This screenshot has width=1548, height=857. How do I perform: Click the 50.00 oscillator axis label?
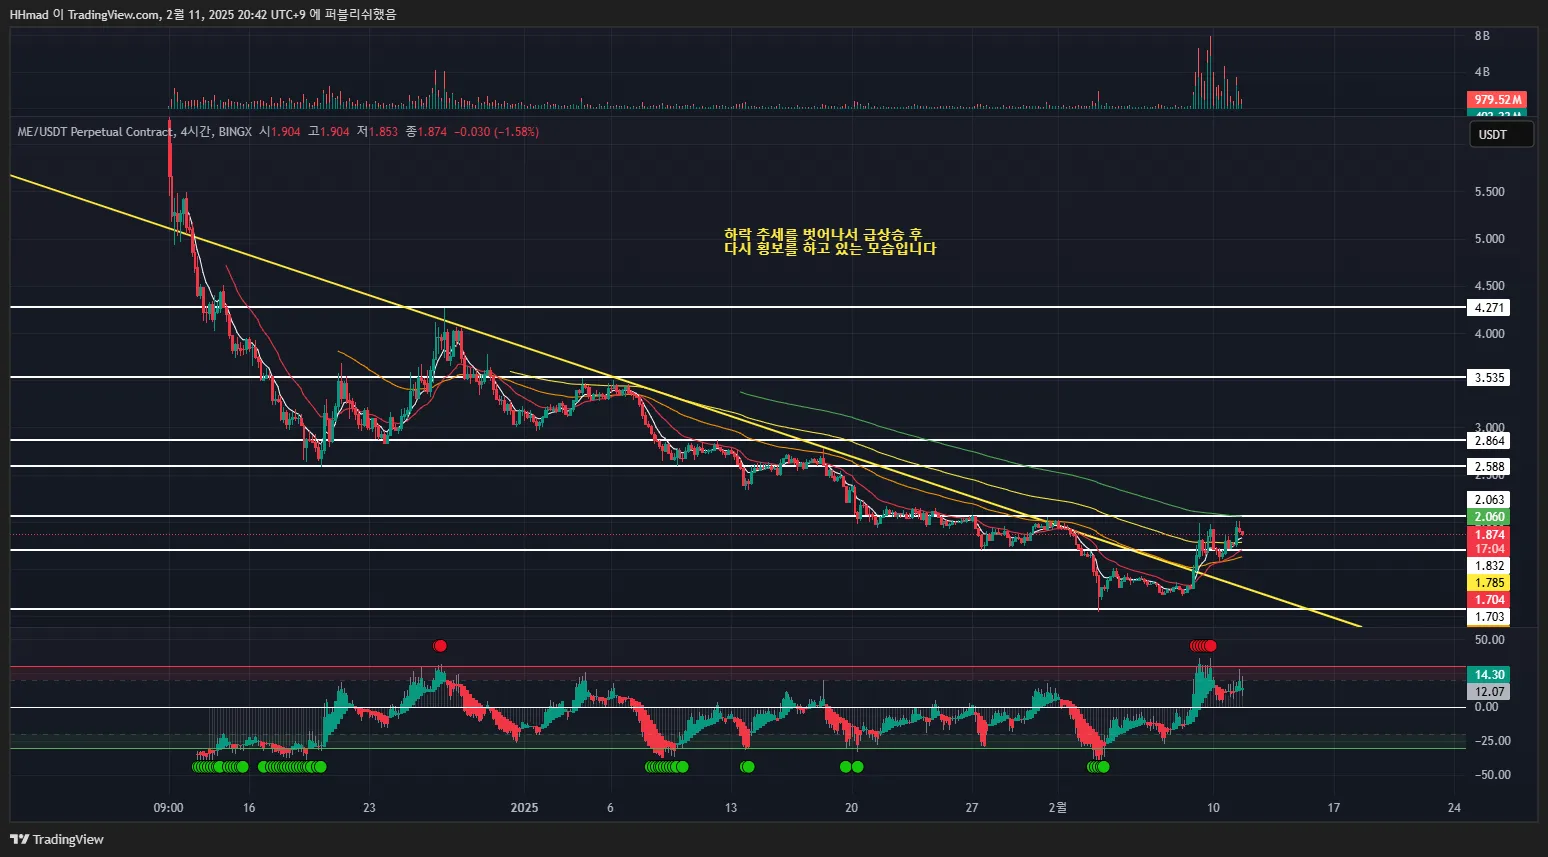tap(1489, 640)
